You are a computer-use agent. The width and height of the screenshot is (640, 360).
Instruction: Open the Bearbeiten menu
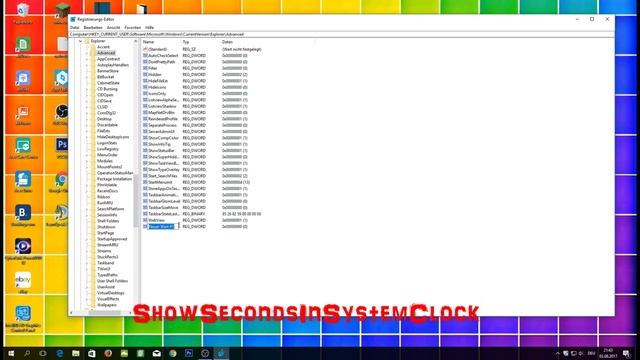93,27
